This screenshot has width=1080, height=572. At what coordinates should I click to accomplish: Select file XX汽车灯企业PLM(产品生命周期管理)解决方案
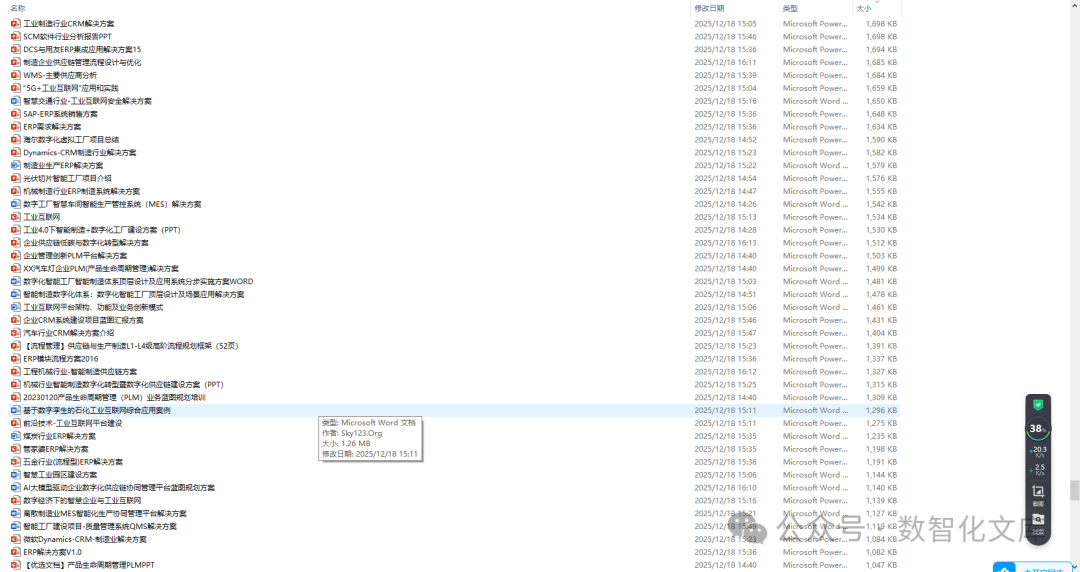click(x=101, y=269)
